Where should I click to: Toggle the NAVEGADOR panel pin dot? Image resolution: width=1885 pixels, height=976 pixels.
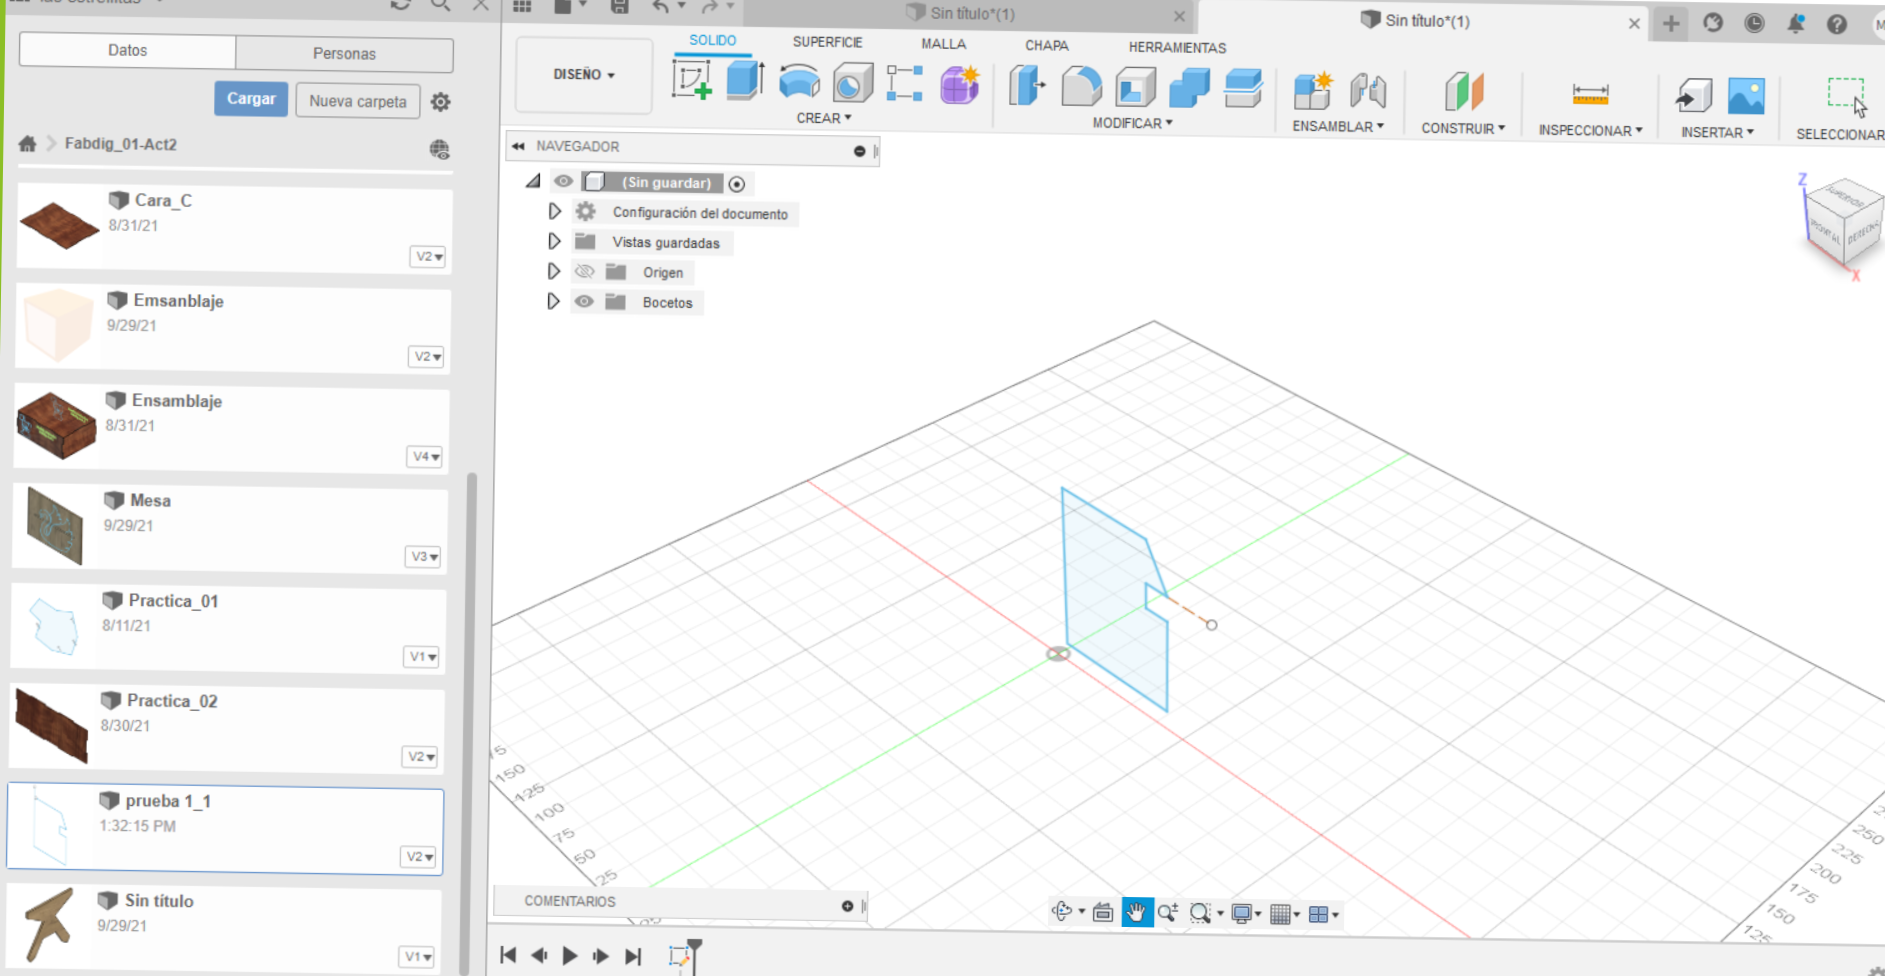pos(859,151)
